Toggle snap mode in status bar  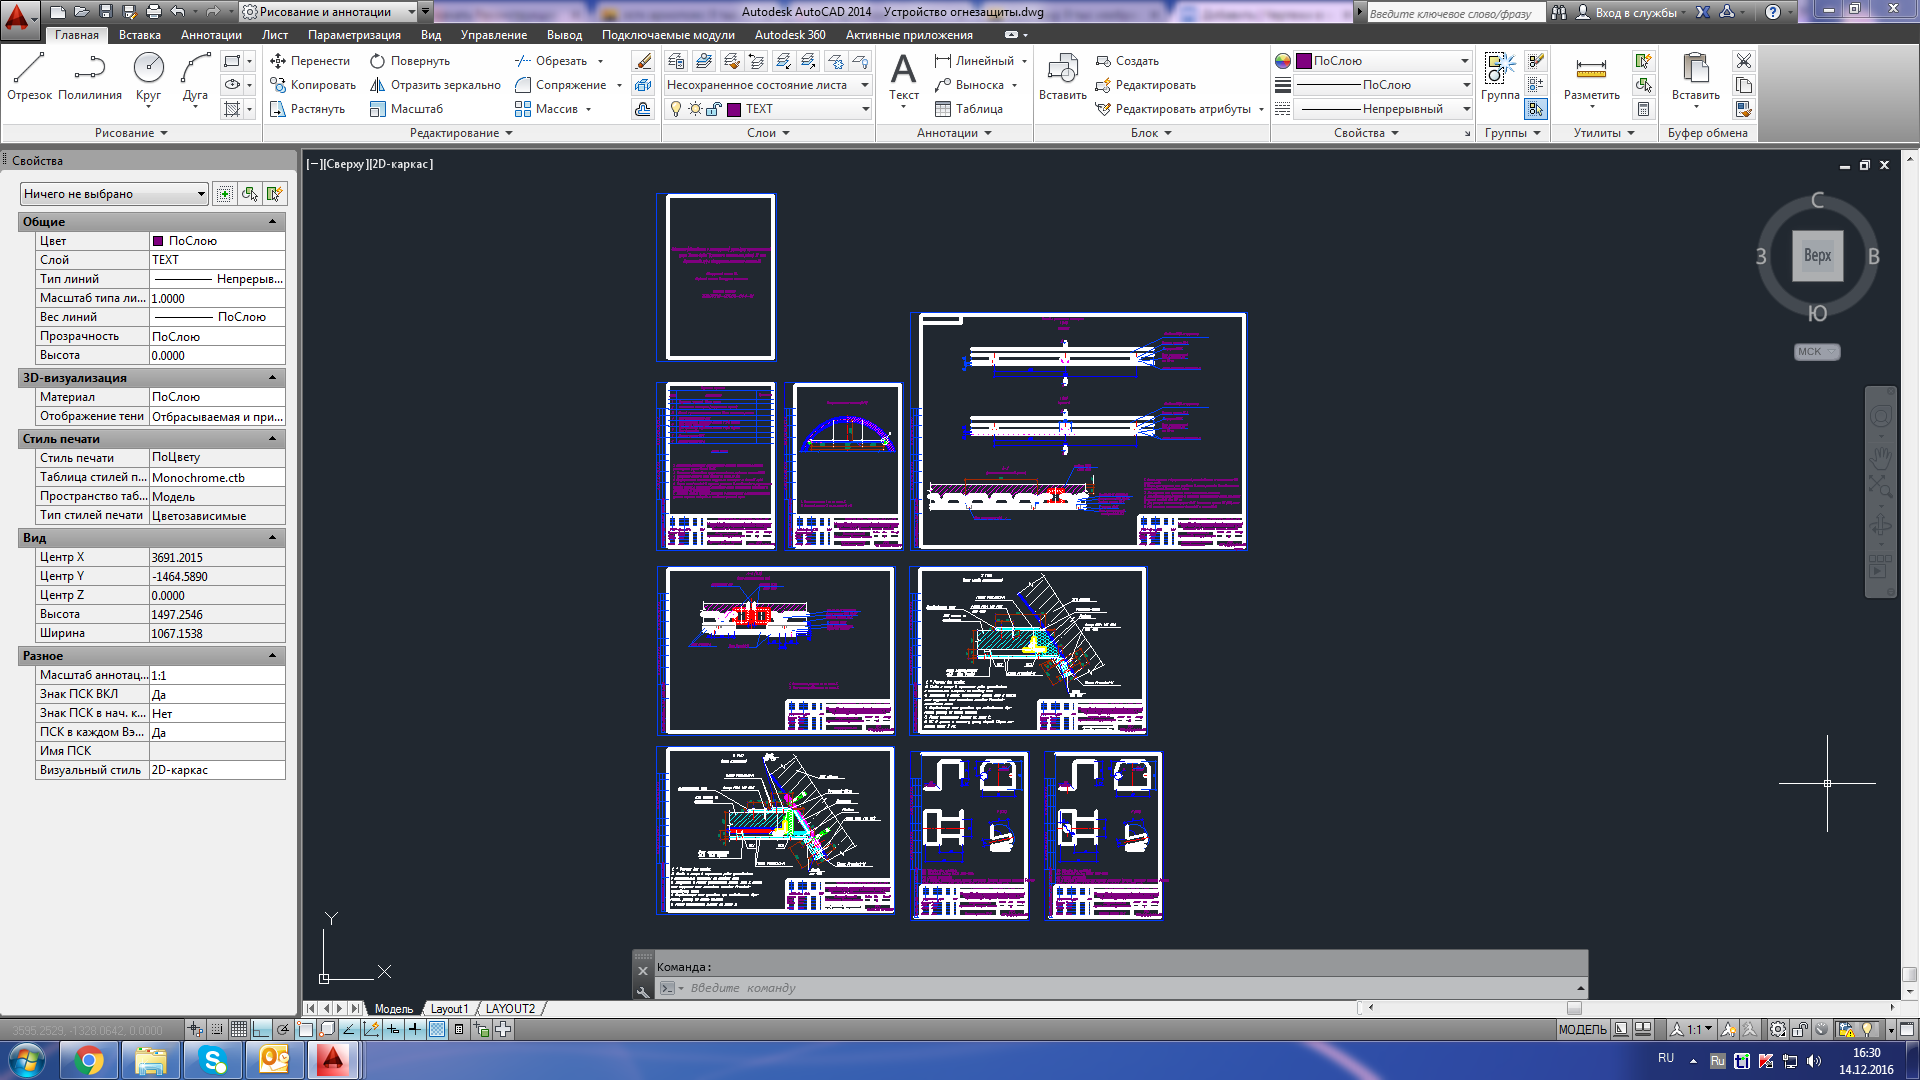(217, 1029)
